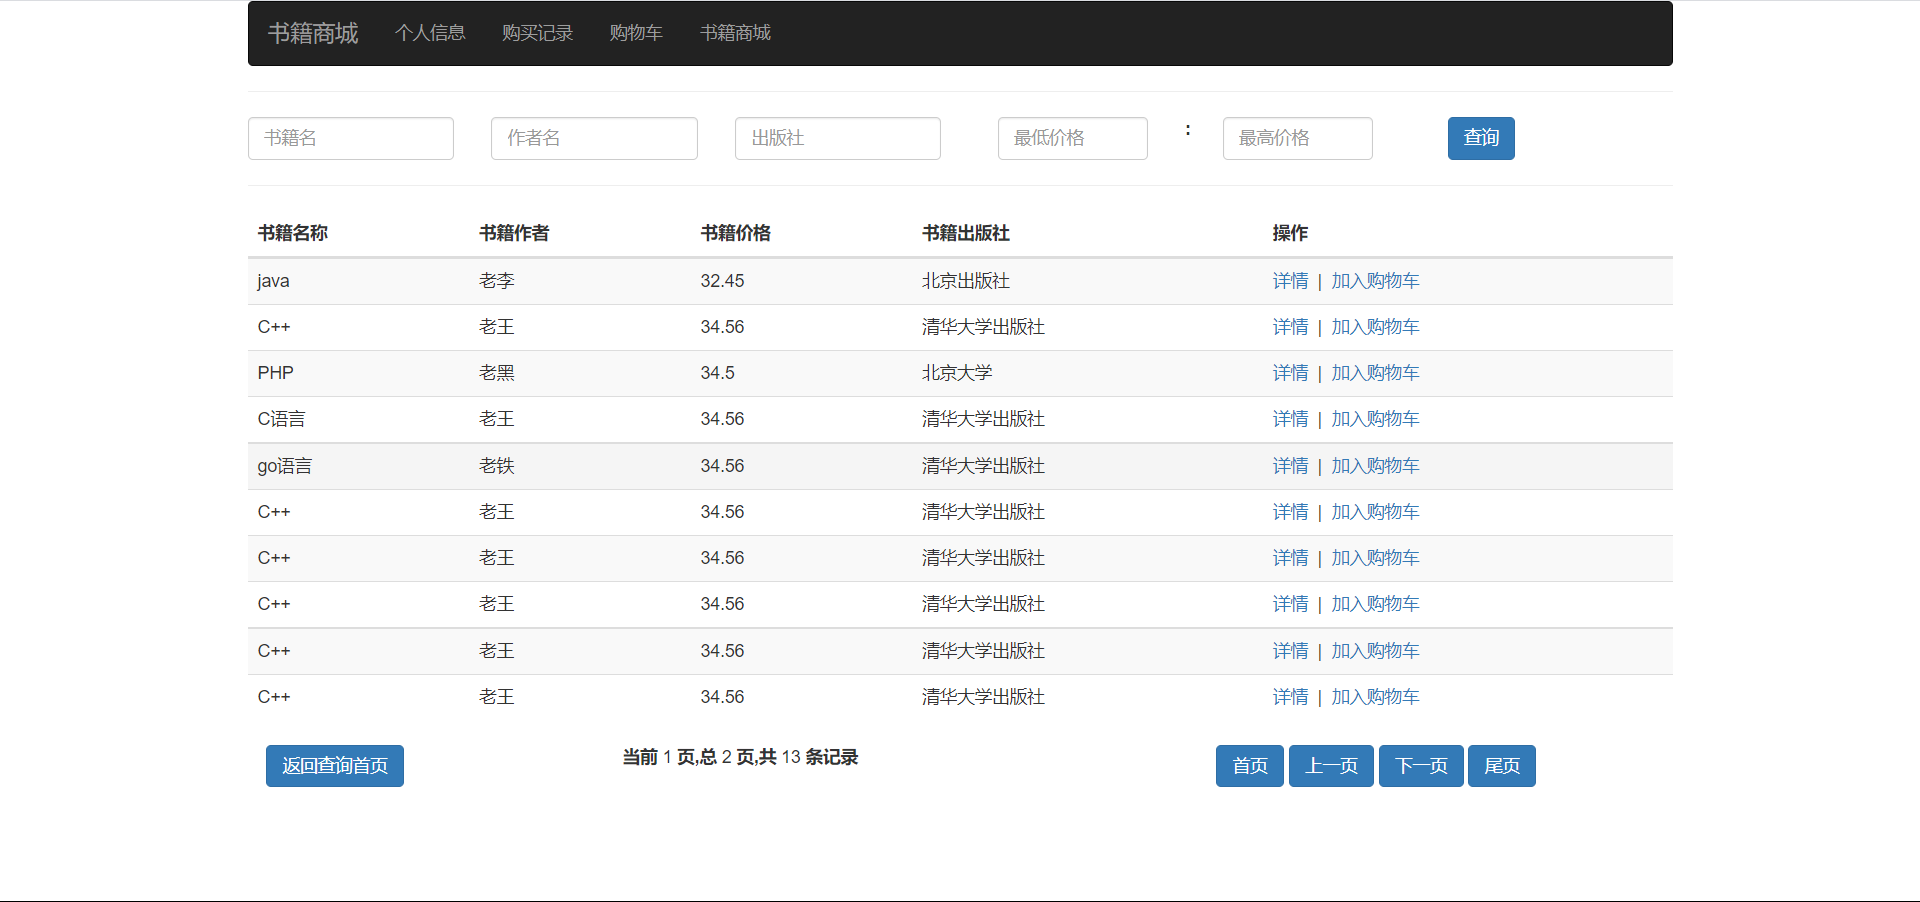Click author 老黑 in the PHP row
Image resolution: width=1920 pixels, height=902 pixels.
(x=497, y=373)
